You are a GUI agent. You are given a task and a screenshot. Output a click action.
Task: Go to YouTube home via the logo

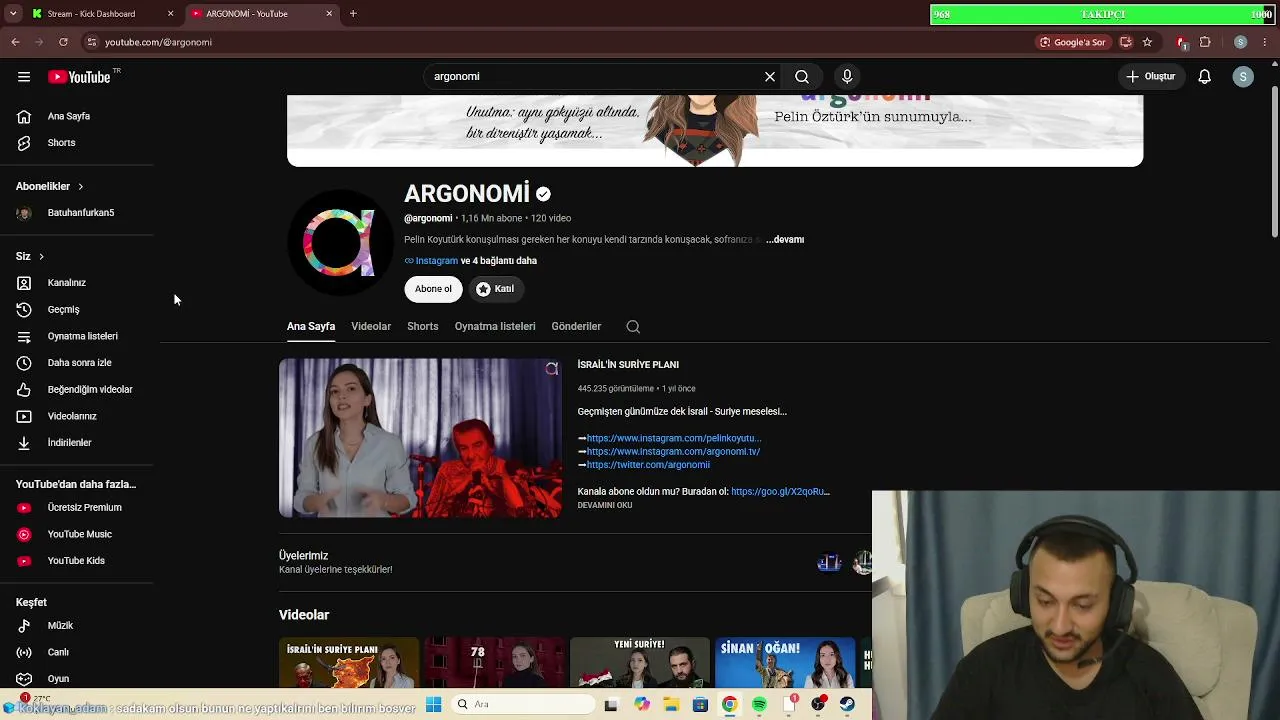(x=79, y=77)
